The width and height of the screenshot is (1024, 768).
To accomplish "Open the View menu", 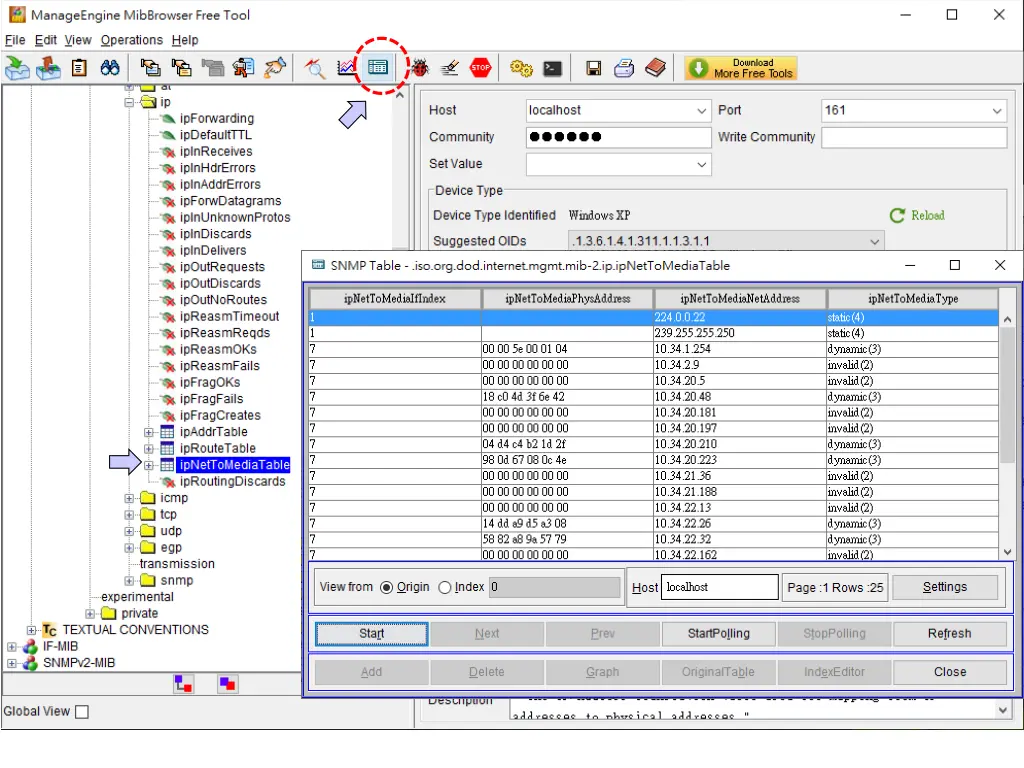I will 78,40.
